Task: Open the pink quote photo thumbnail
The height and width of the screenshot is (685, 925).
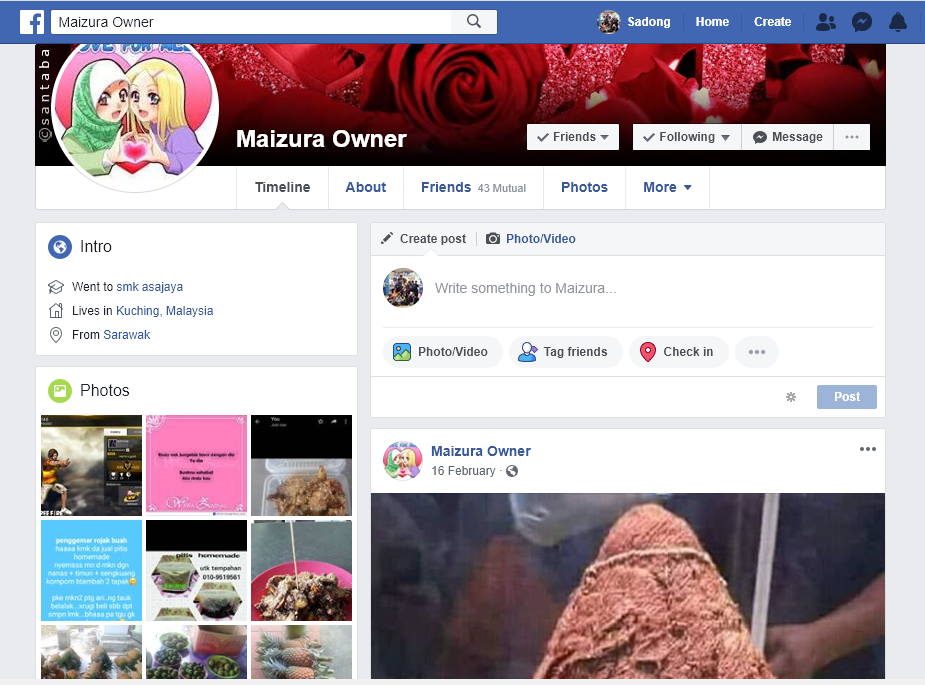Action: (x=196, y=465)
